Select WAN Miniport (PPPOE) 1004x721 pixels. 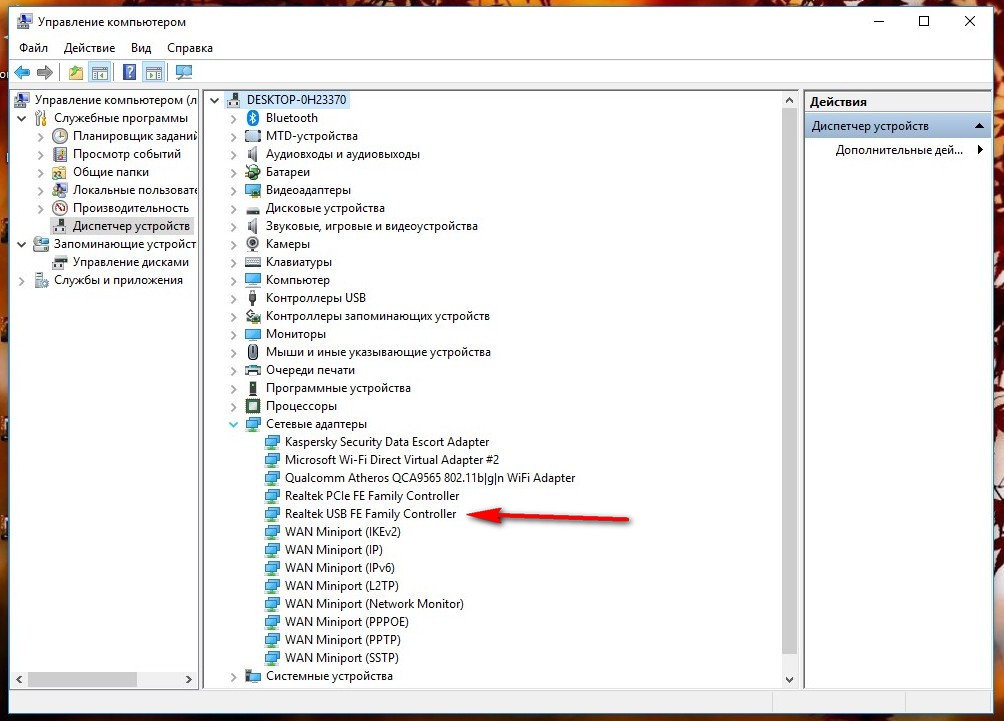pos(346,622)
